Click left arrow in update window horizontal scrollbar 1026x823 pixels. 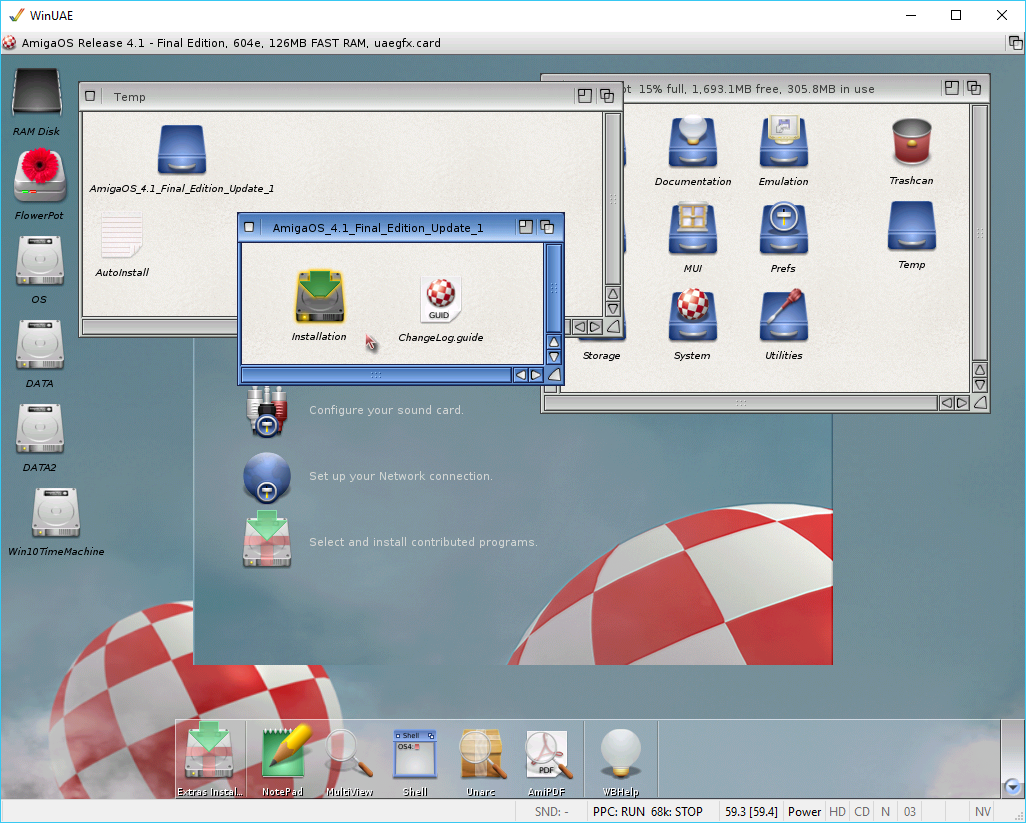pyautogui.click(x=520, y=375)
